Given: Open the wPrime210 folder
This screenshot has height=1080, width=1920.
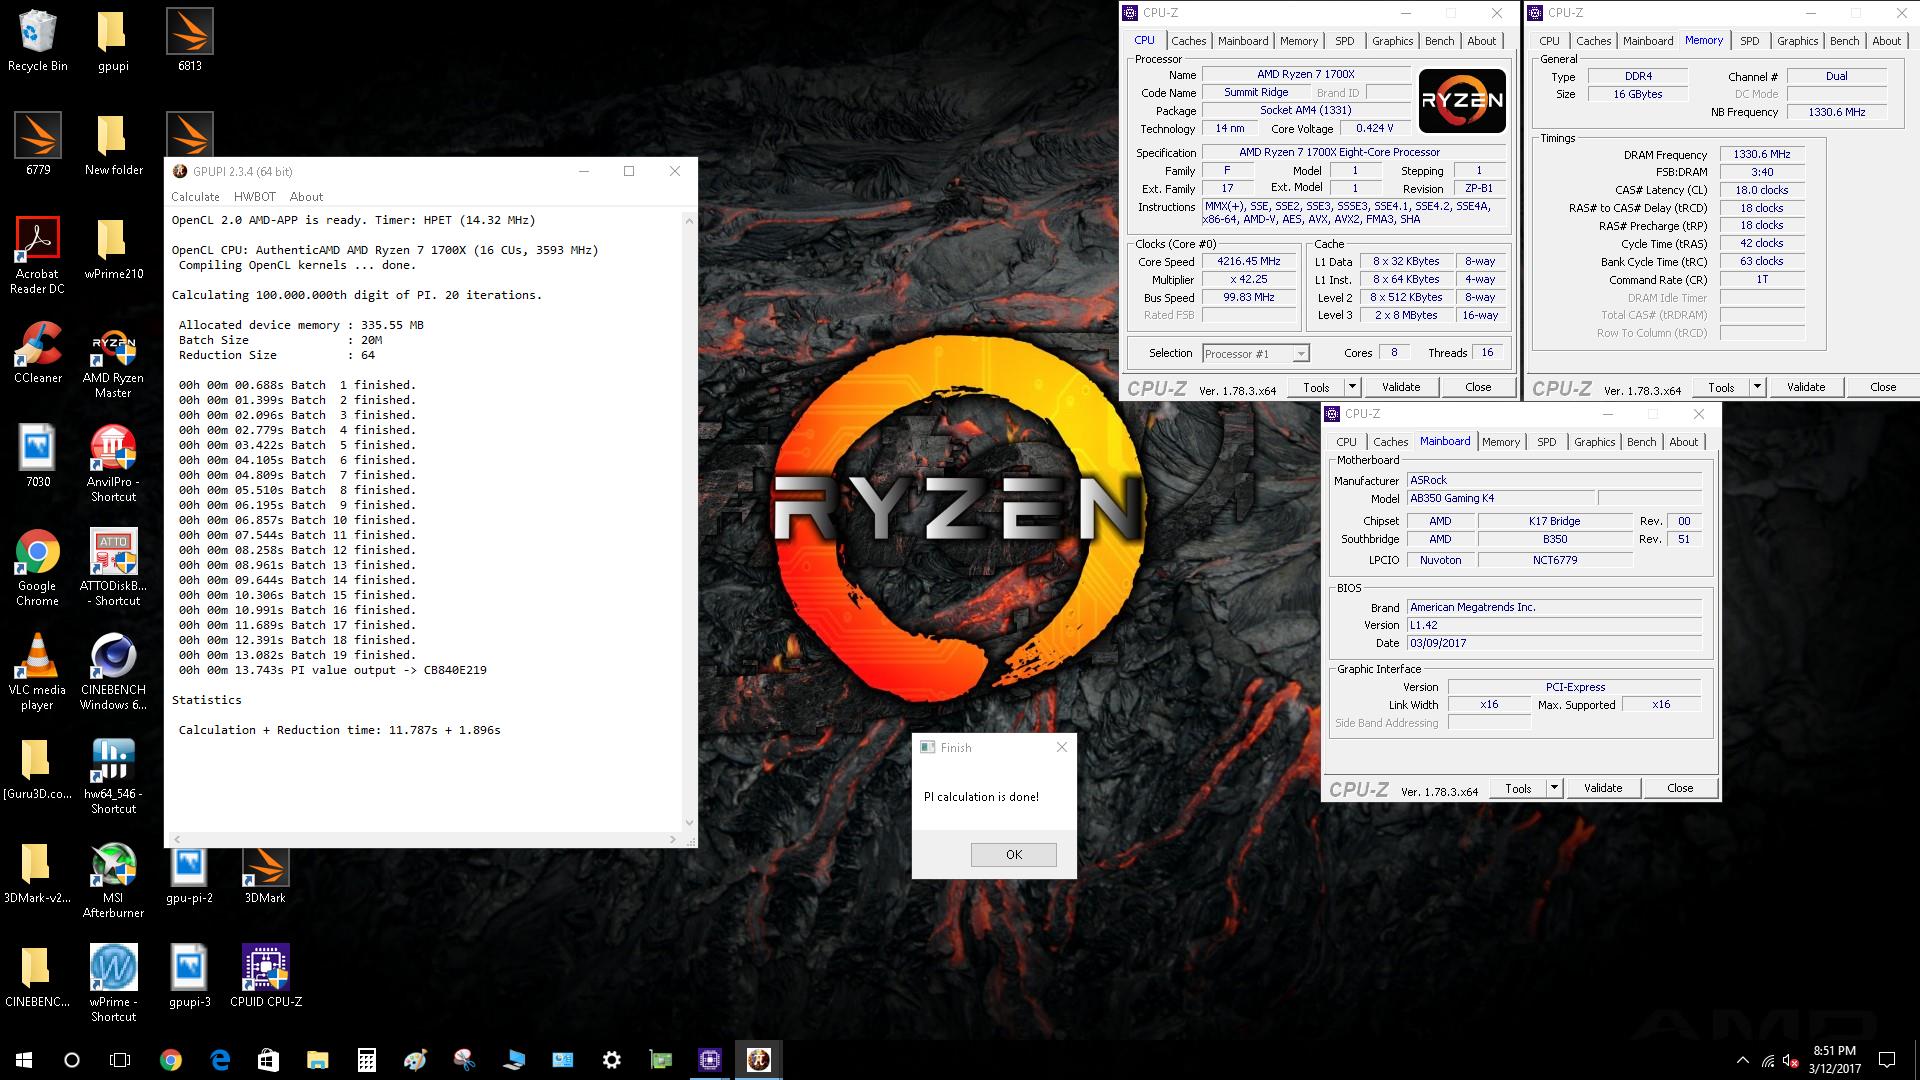Looking at the screenshot, I should click(x=113, y=249).
